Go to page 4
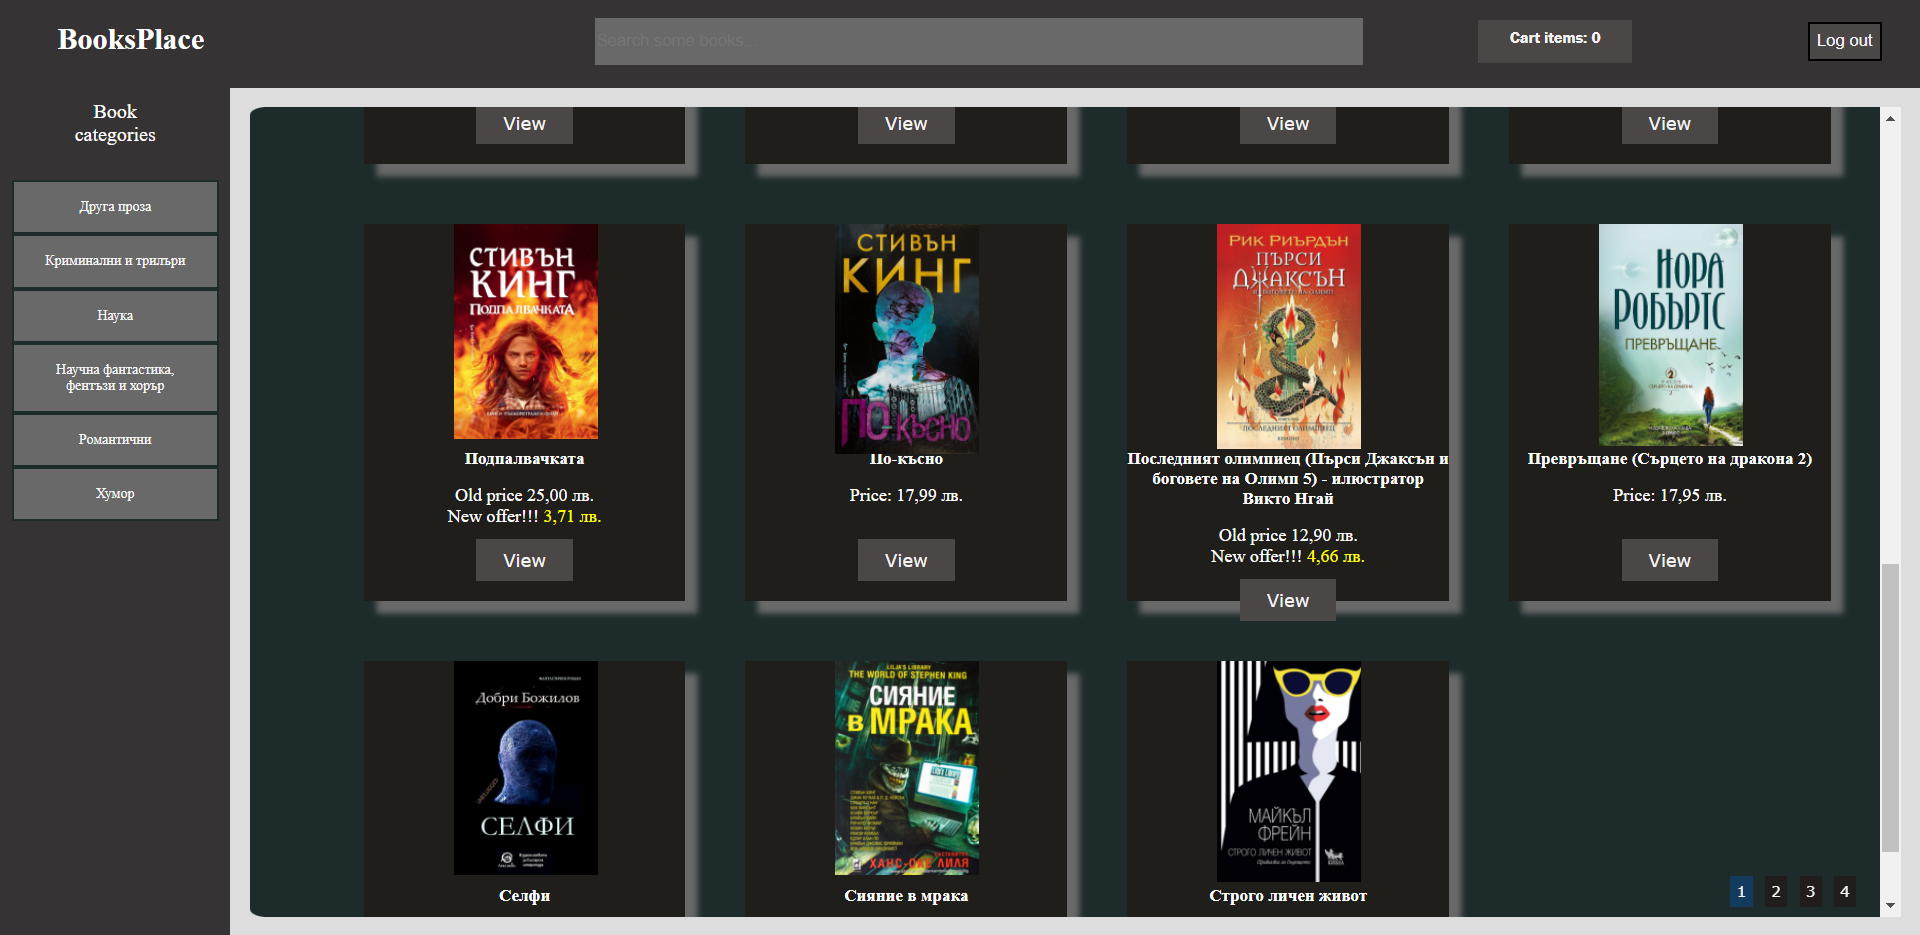1920x935 pixels. (x=1845, y=891)
